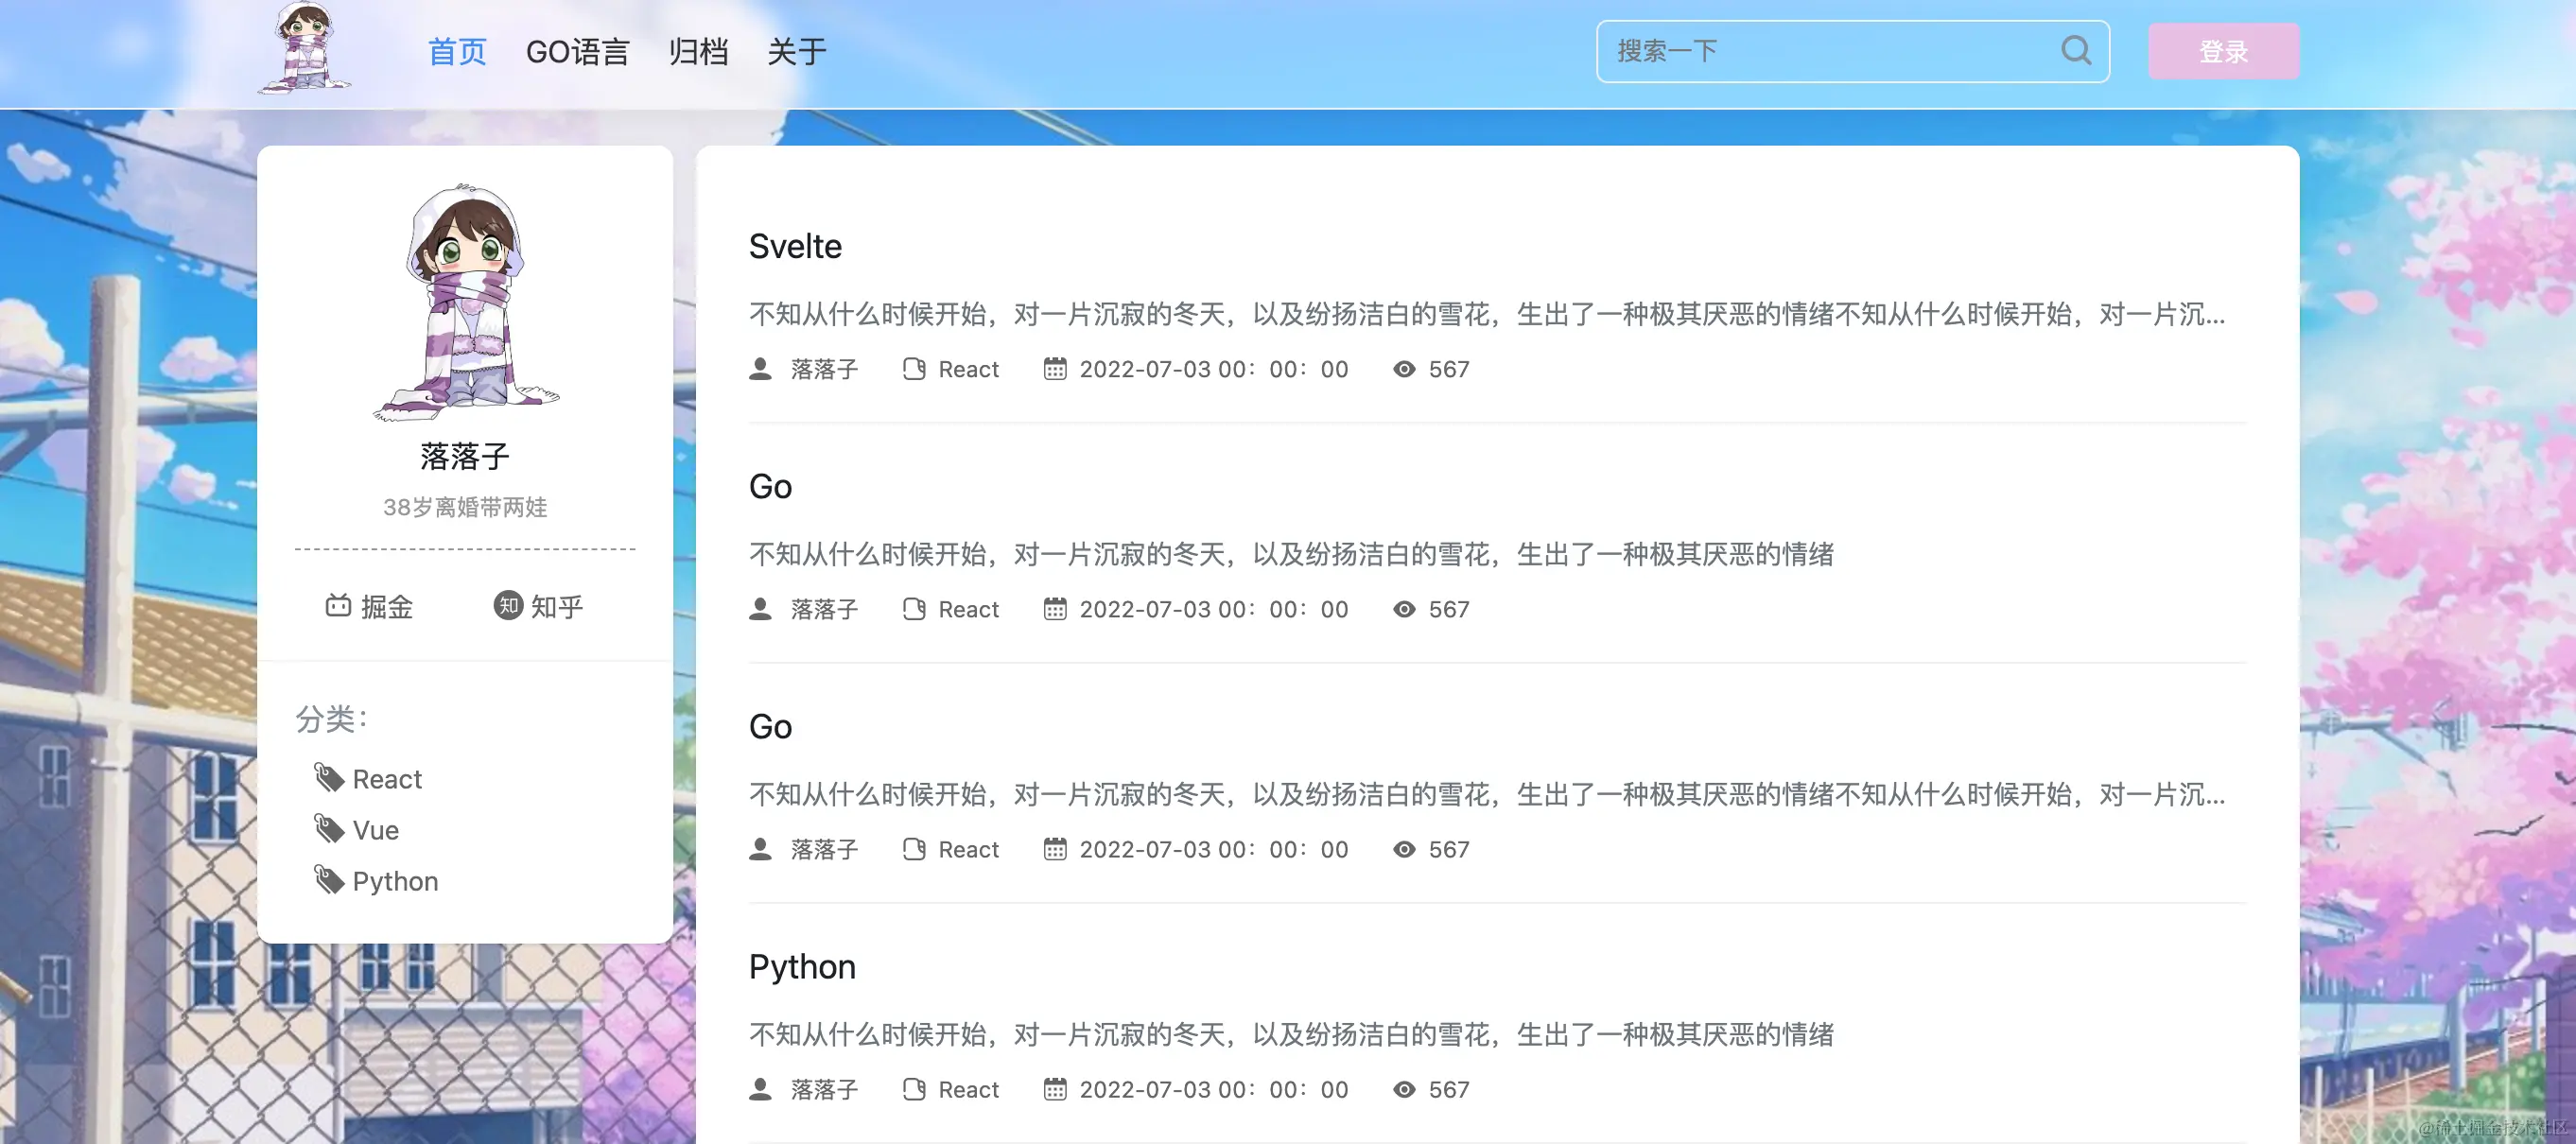Open the Python article title link
This screenshot has width=2576, height=1144.
[801, 966]
